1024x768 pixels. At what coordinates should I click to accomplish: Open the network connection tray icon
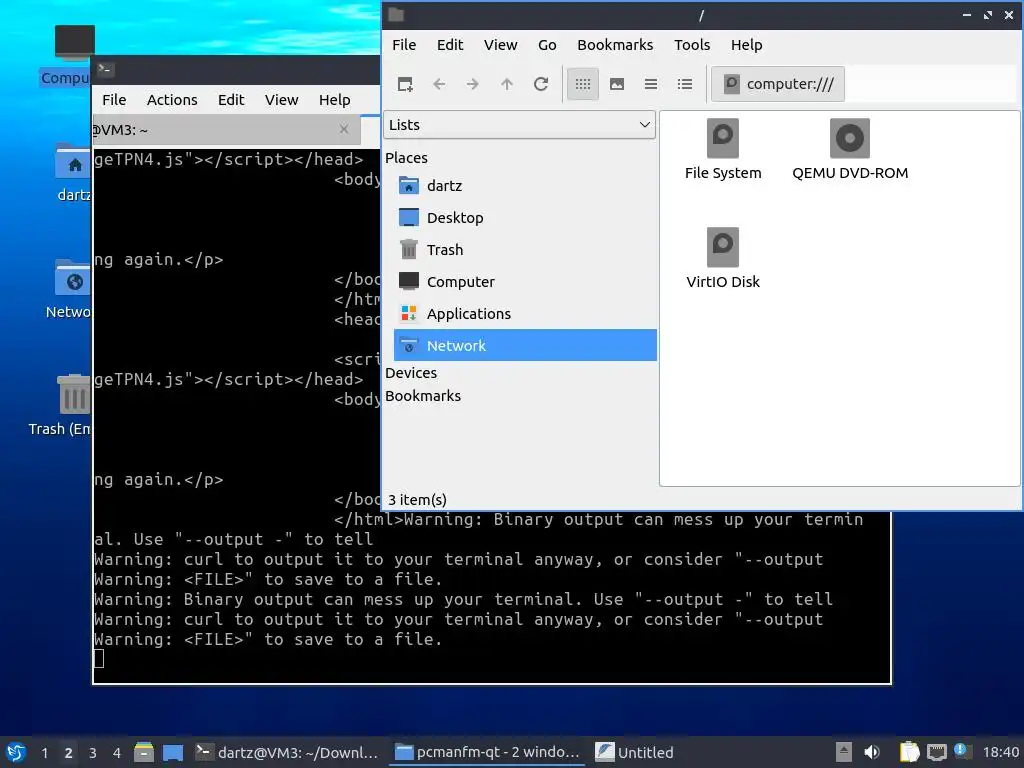pyautogui.click(x=936, y=752)
